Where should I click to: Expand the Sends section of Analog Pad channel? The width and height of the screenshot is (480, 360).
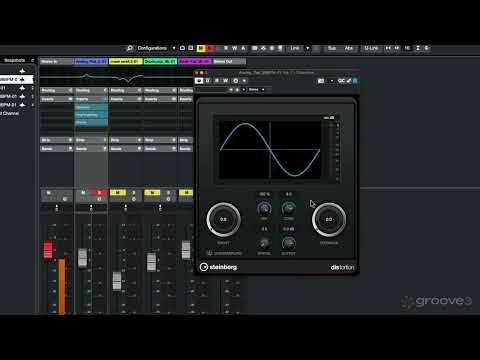tap(91, 149)
